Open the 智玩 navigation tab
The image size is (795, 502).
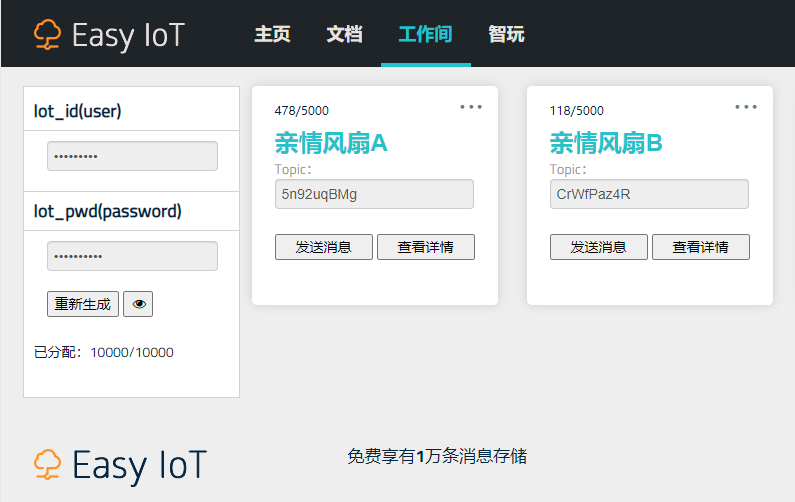506,34
